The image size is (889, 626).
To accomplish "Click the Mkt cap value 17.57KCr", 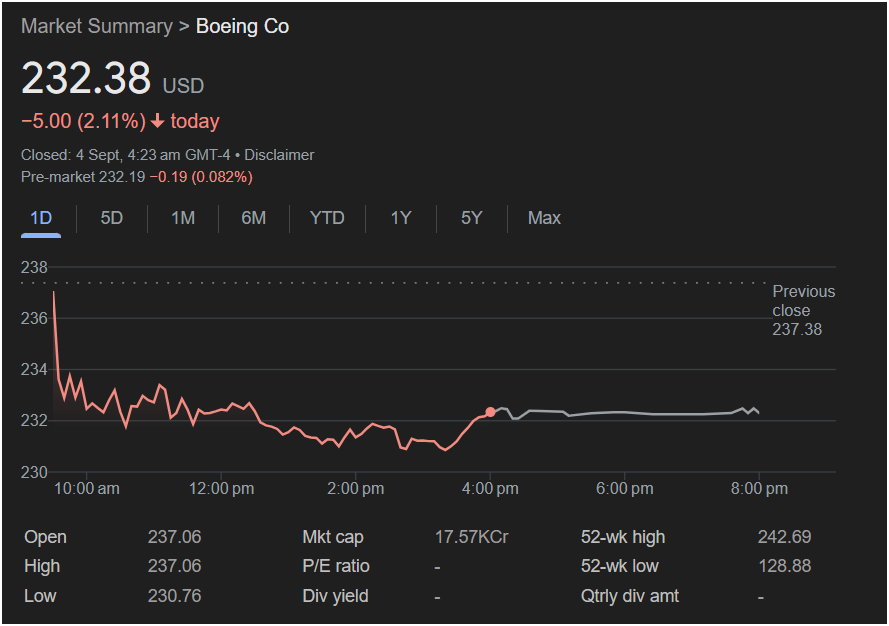I will point(472,537).
